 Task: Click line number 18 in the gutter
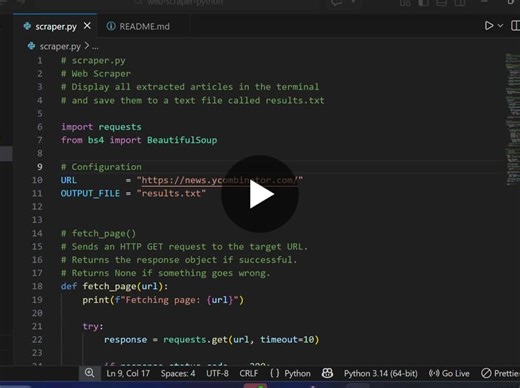tap(37, 286)
